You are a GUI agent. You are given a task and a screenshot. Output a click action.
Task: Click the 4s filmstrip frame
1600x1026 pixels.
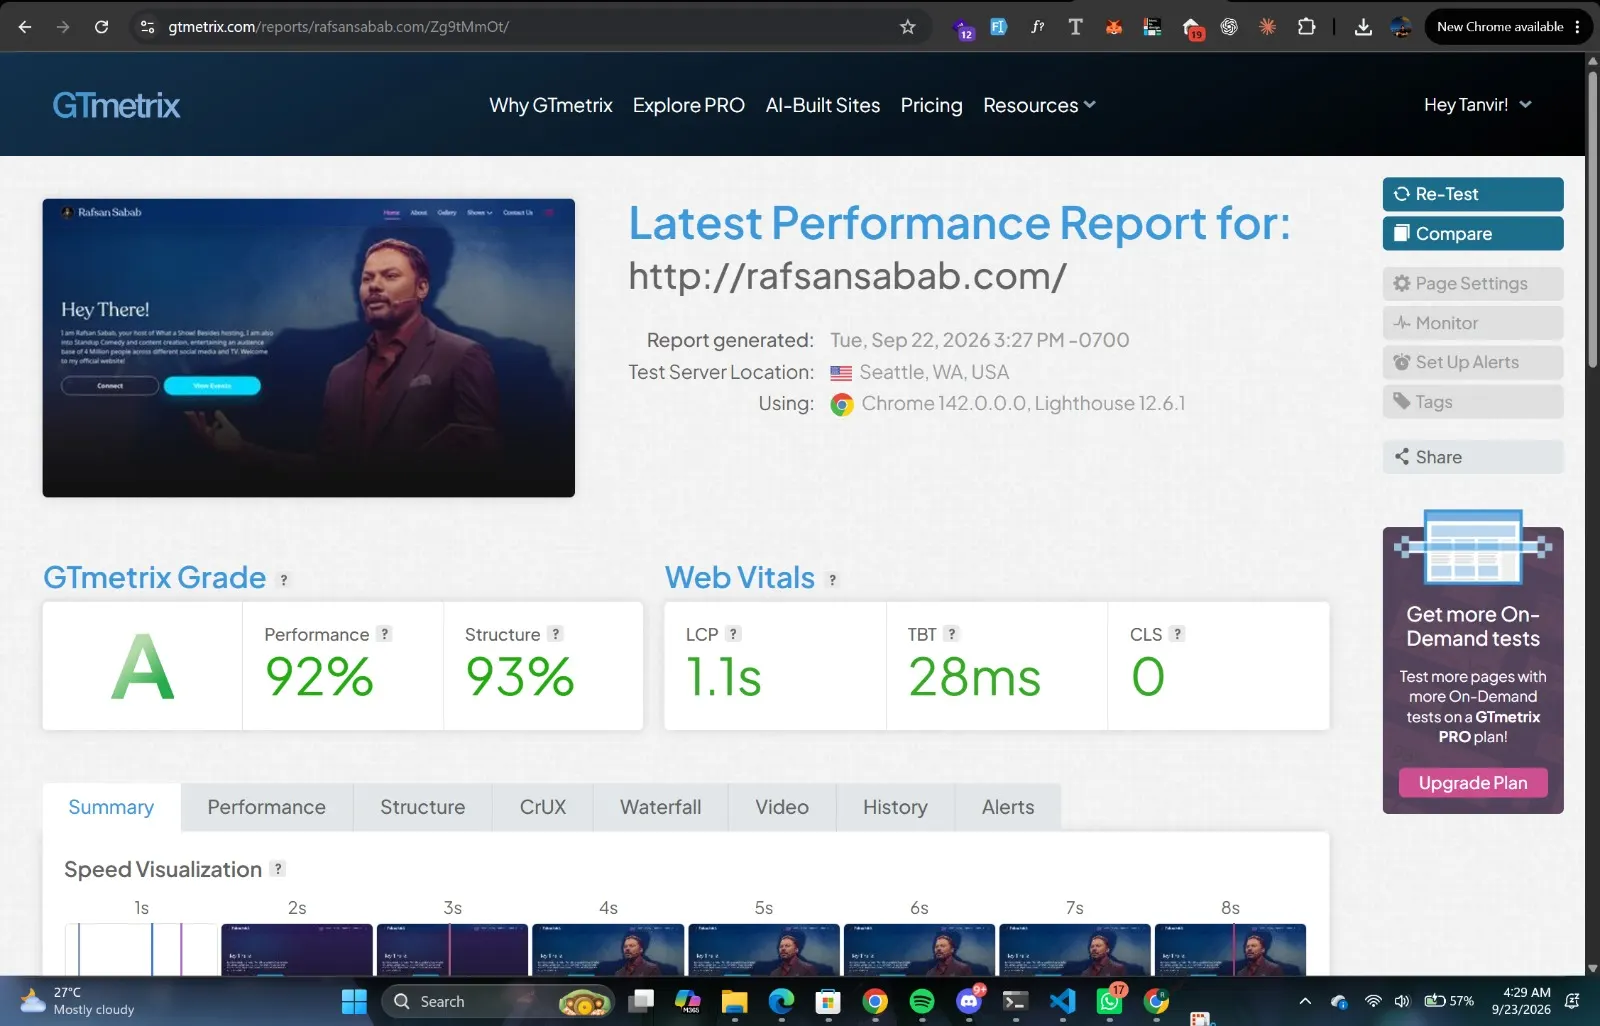coord(608,949)
